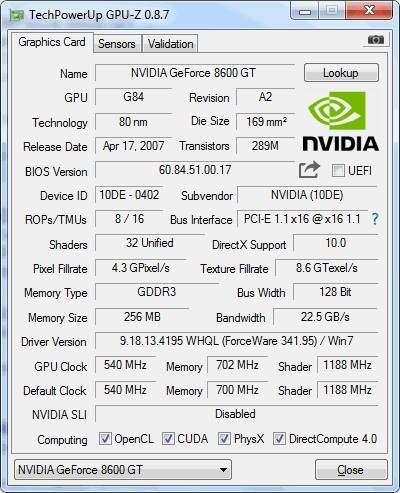The width and height of the screenshot is (400, 493).
Task: Click the Driver Version text field
Action: (236, 341)
